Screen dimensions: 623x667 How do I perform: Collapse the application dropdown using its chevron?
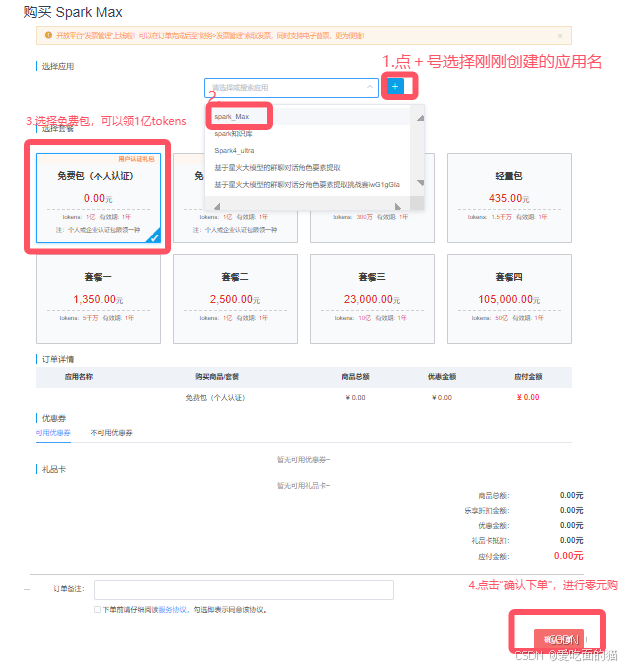click(370, 87)
